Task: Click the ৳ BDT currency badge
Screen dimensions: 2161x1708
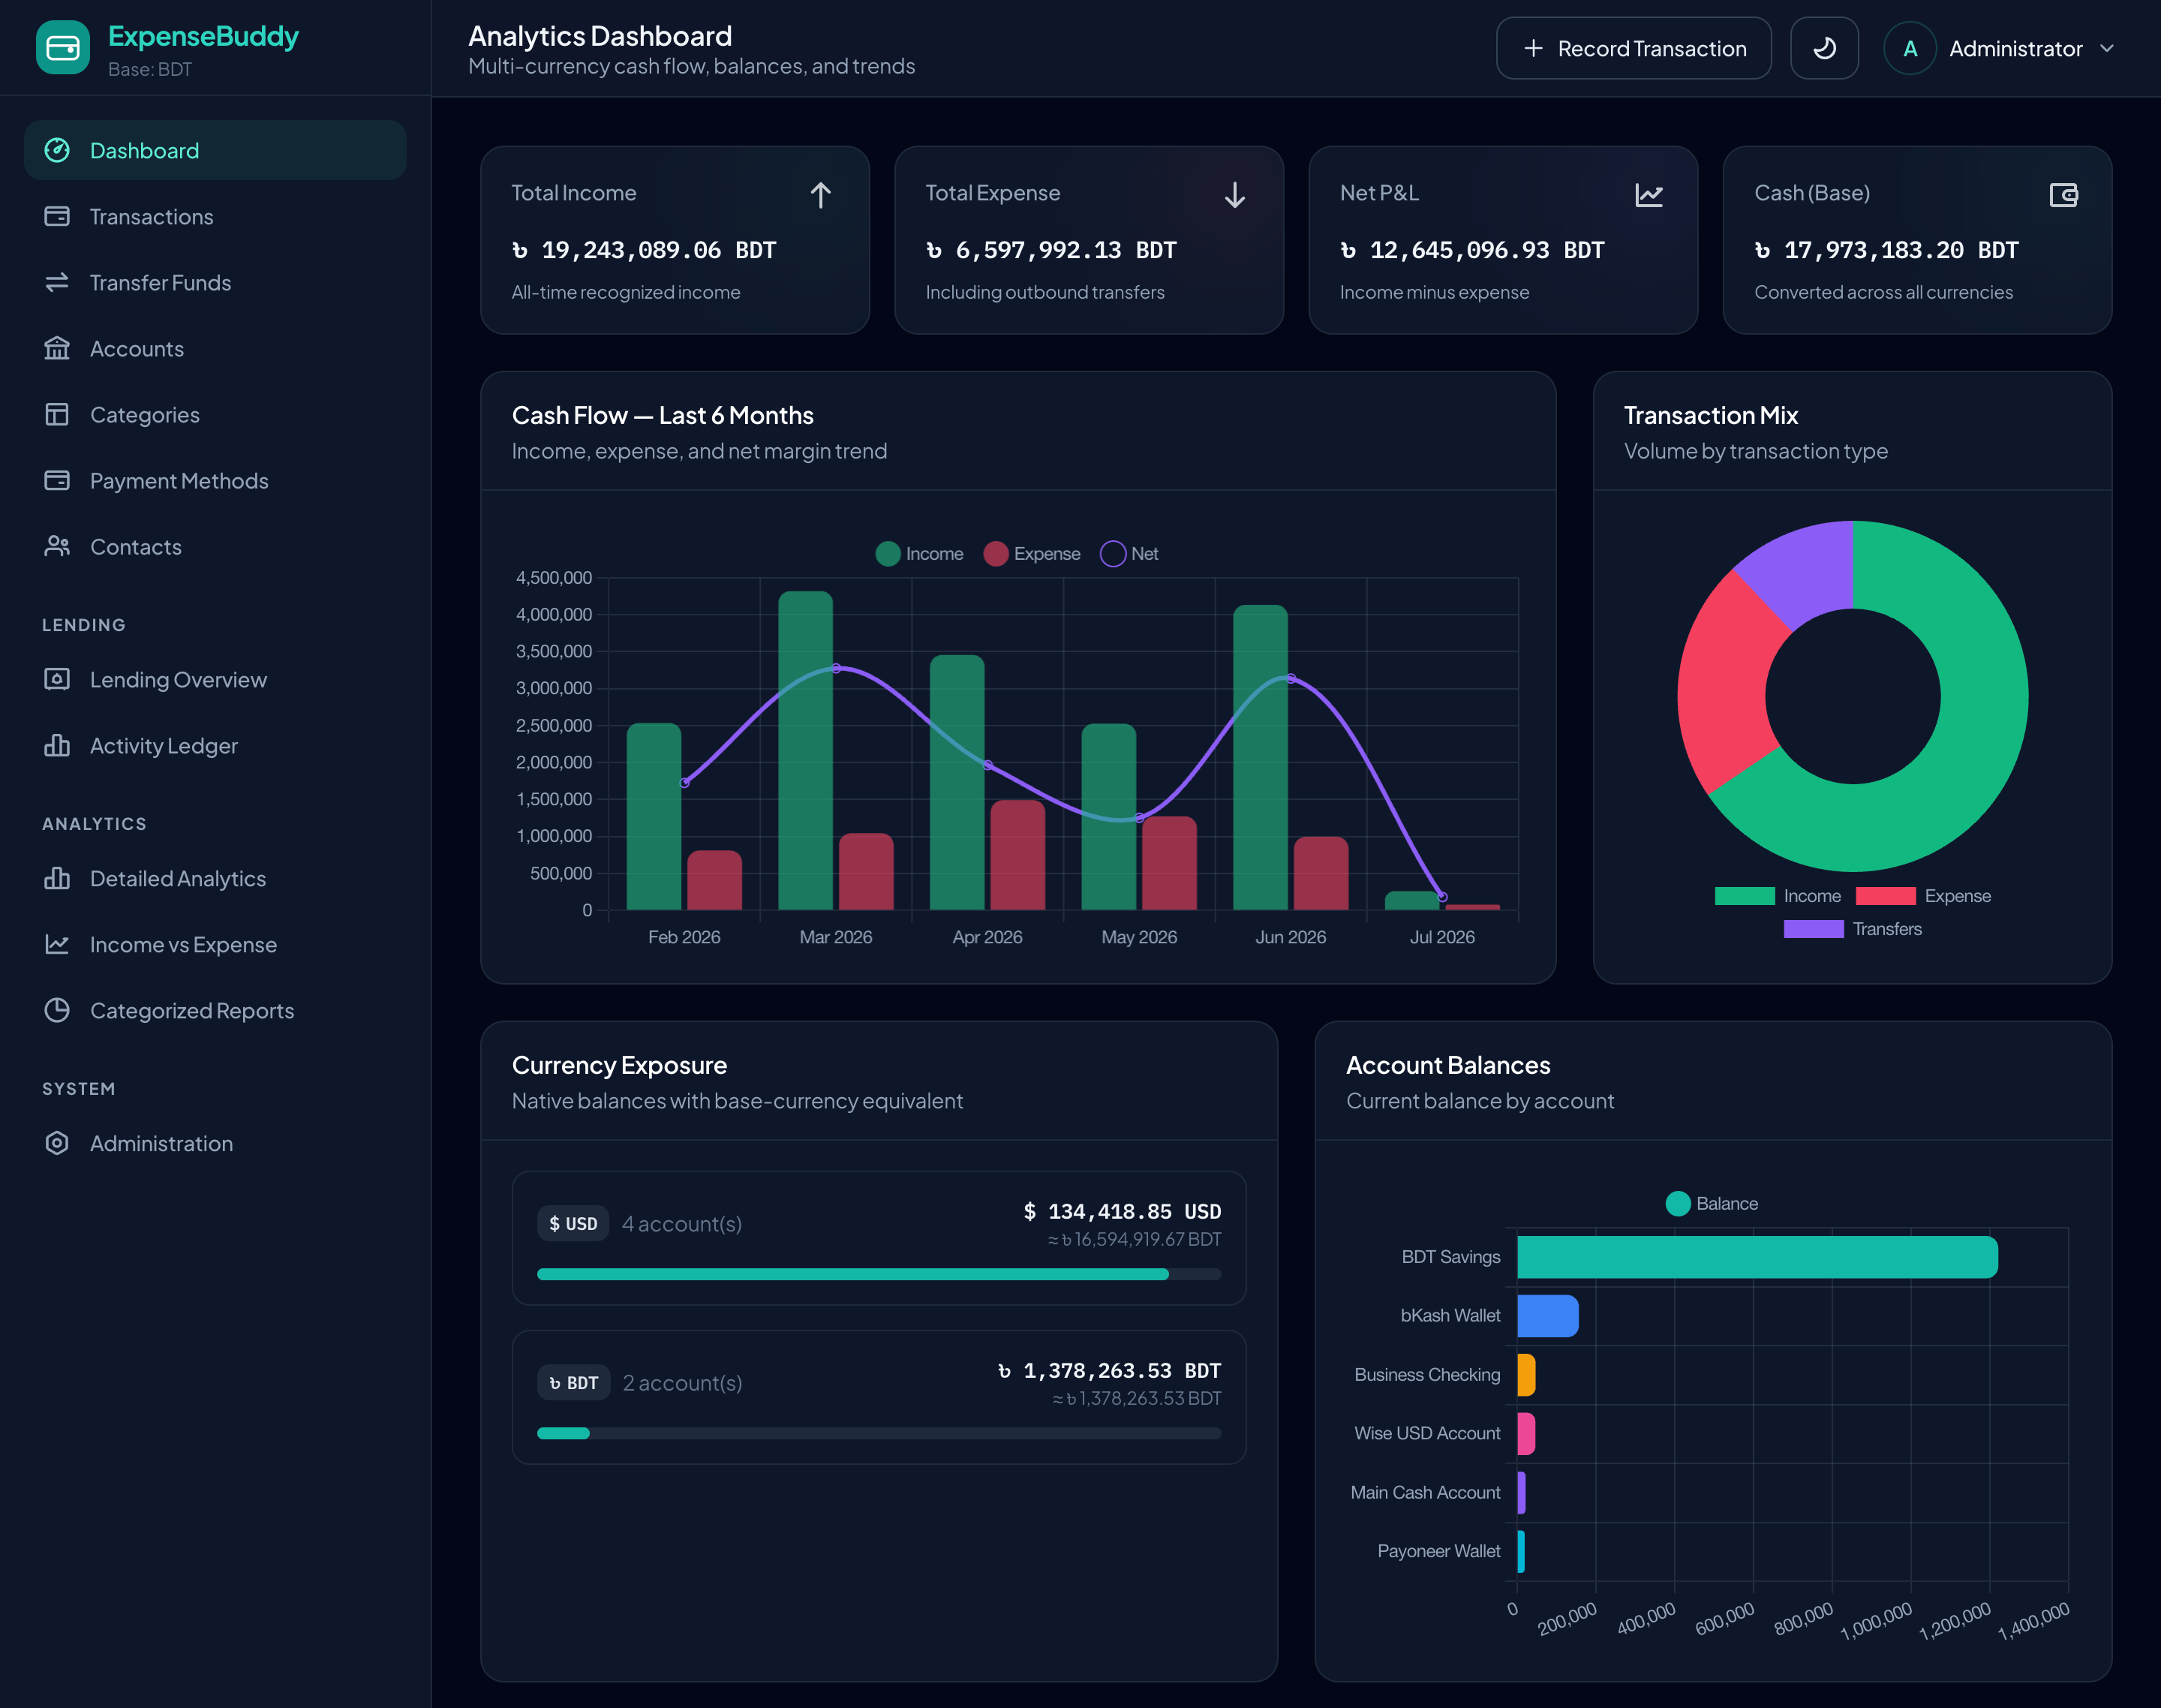Action: coord(574,1383)
